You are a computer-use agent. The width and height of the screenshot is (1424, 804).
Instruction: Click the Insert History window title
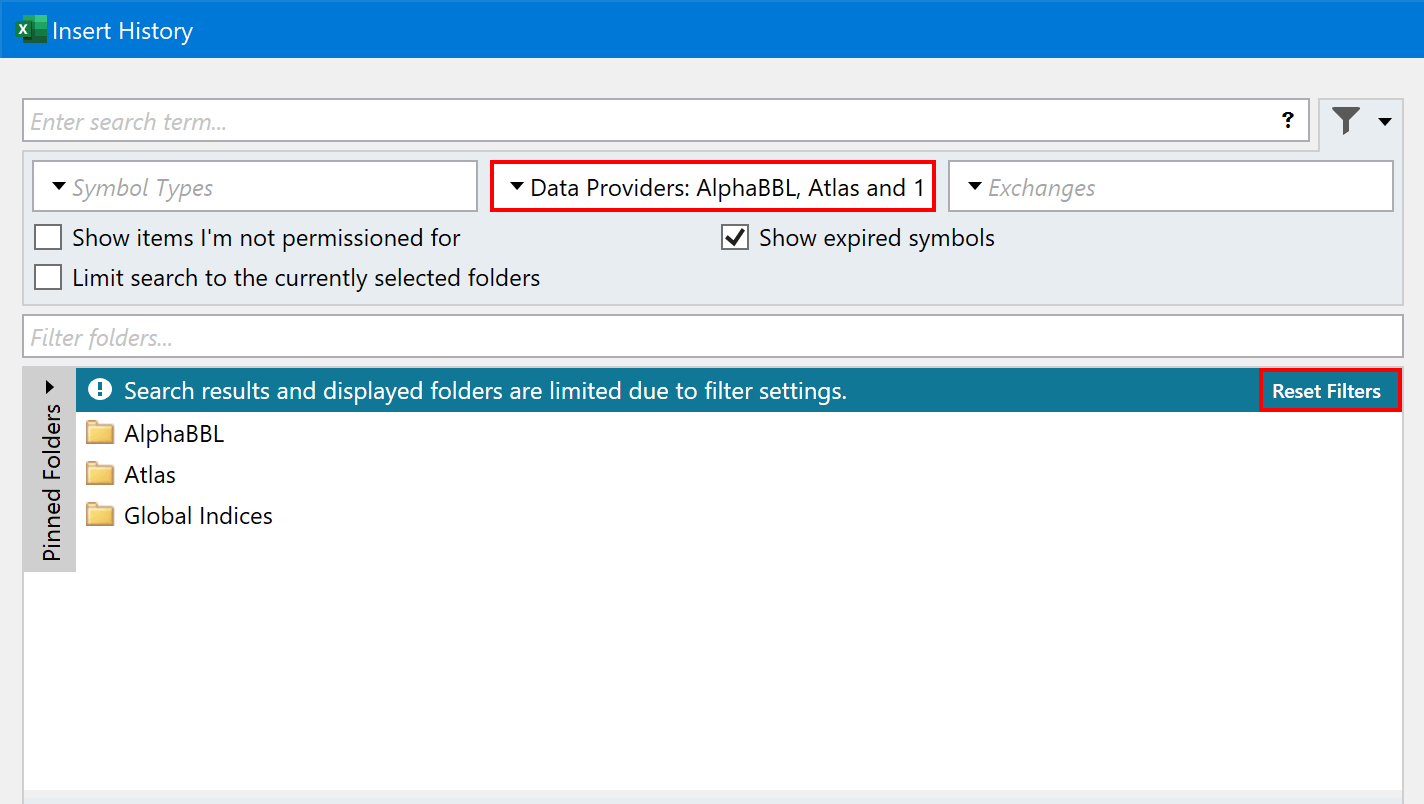tap(123, 31)
